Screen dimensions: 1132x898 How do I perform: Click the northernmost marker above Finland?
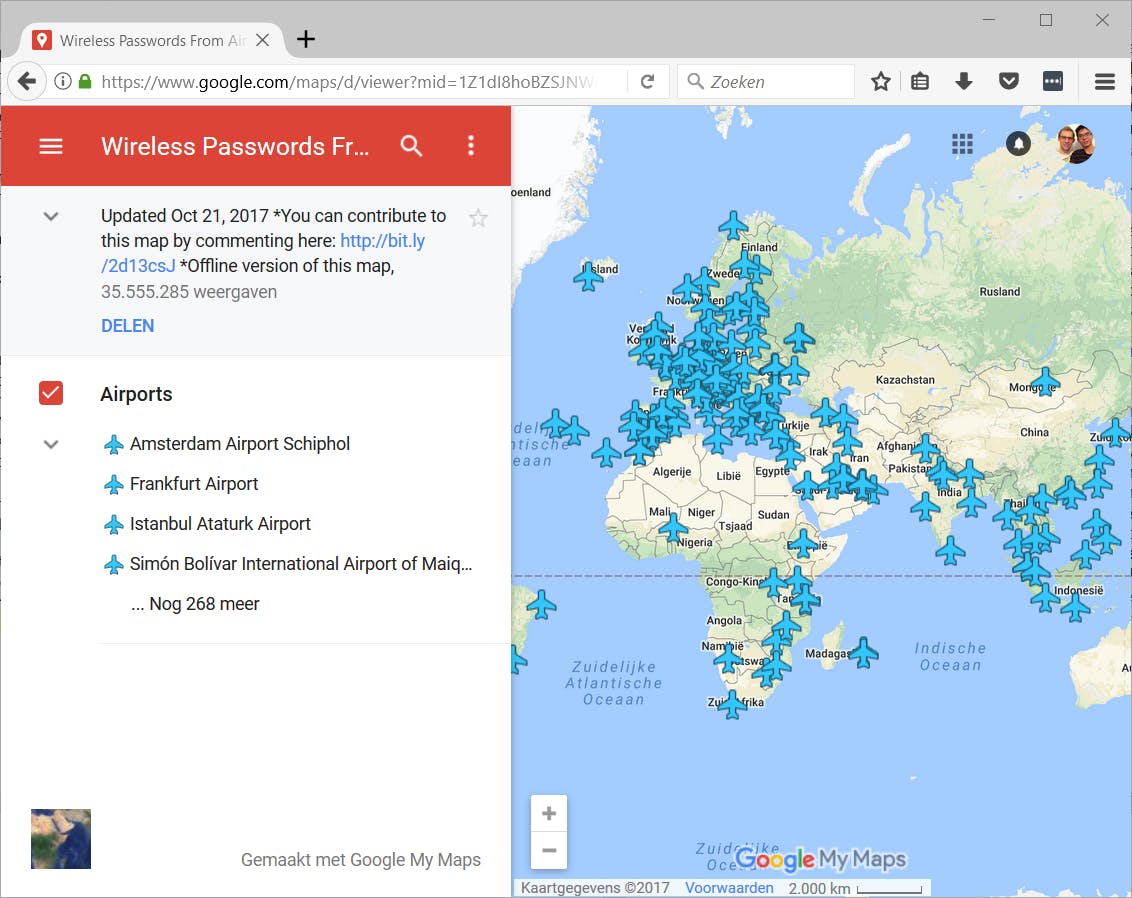733,225
